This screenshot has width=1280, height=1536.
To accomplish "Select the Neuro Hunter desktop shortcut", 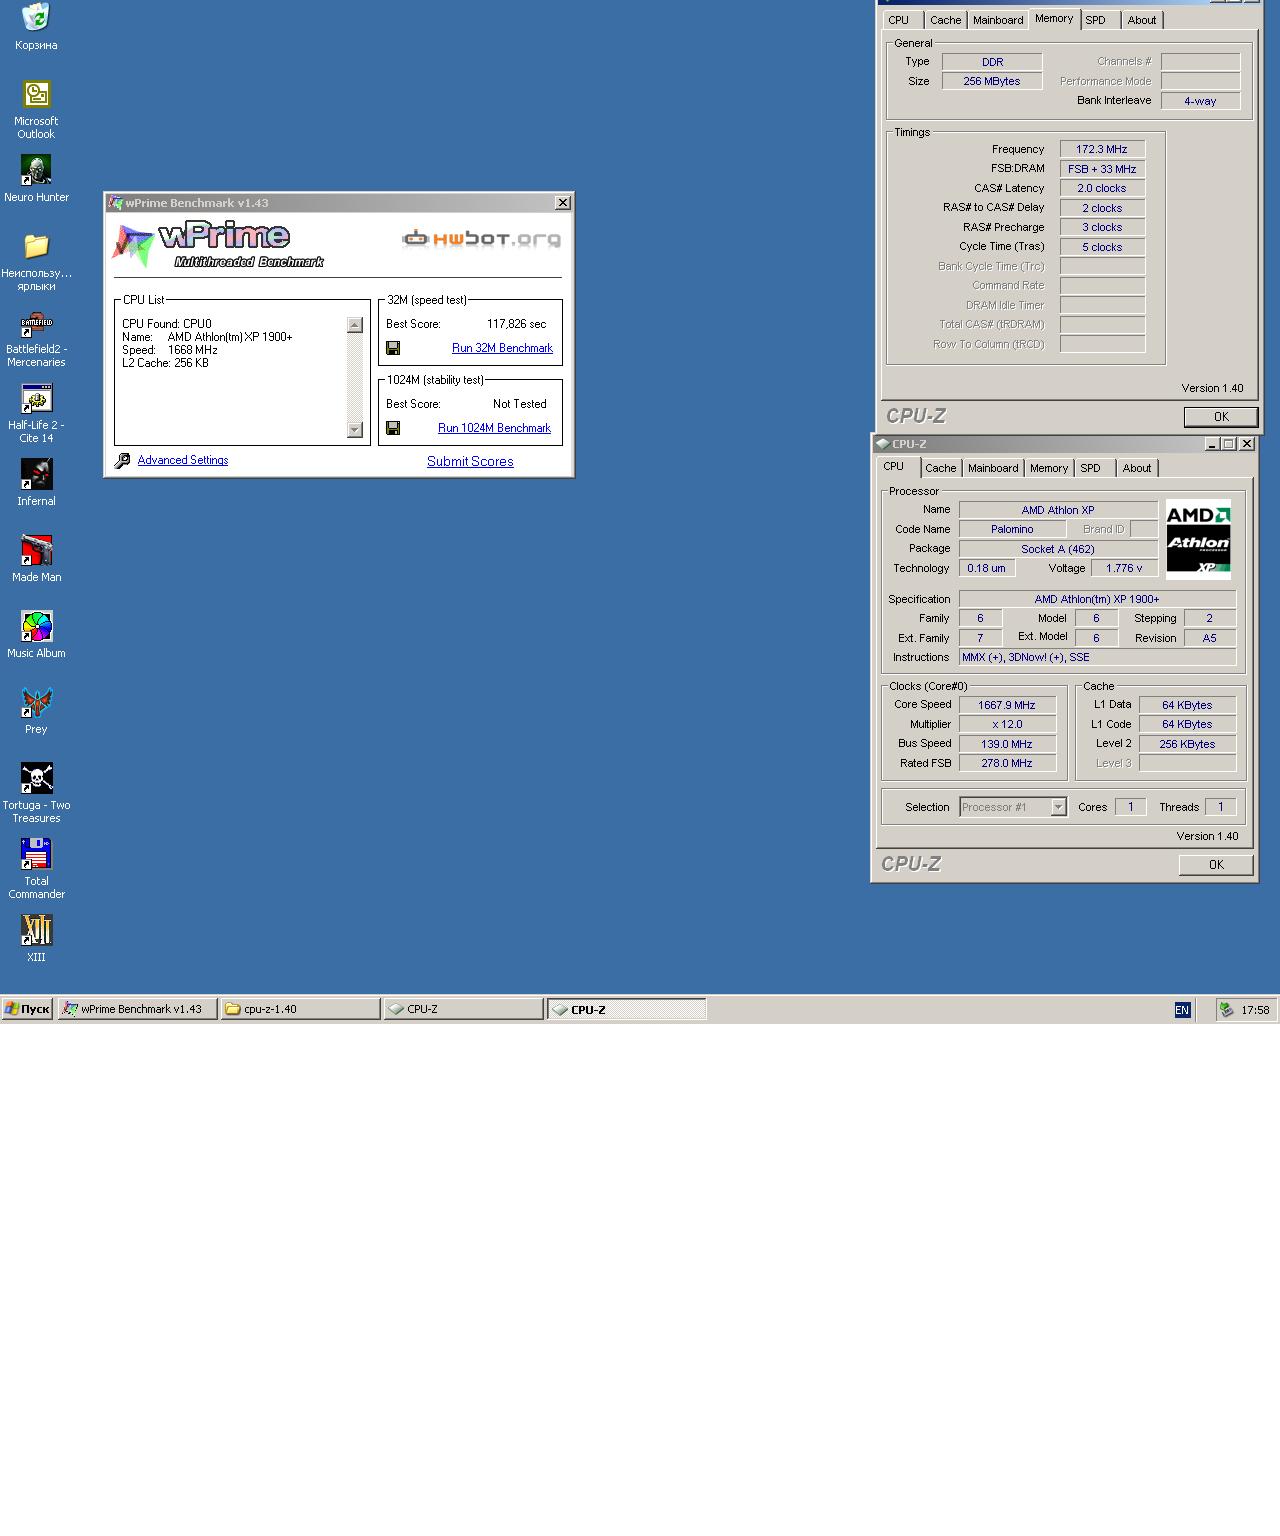I will pos(36,179).
